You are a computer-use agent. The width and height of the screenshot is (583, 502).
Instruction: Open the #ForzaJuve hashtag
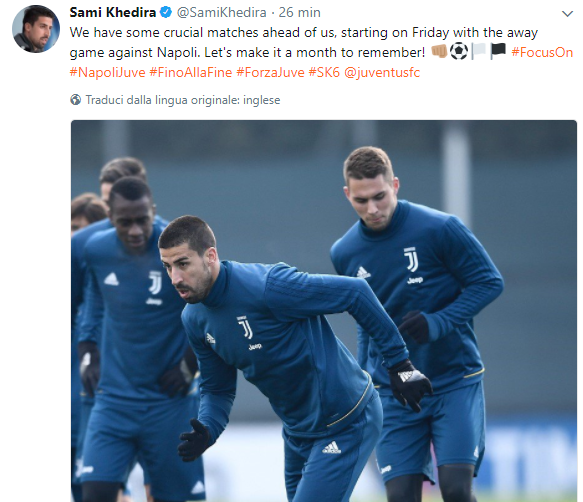[270, 72]
